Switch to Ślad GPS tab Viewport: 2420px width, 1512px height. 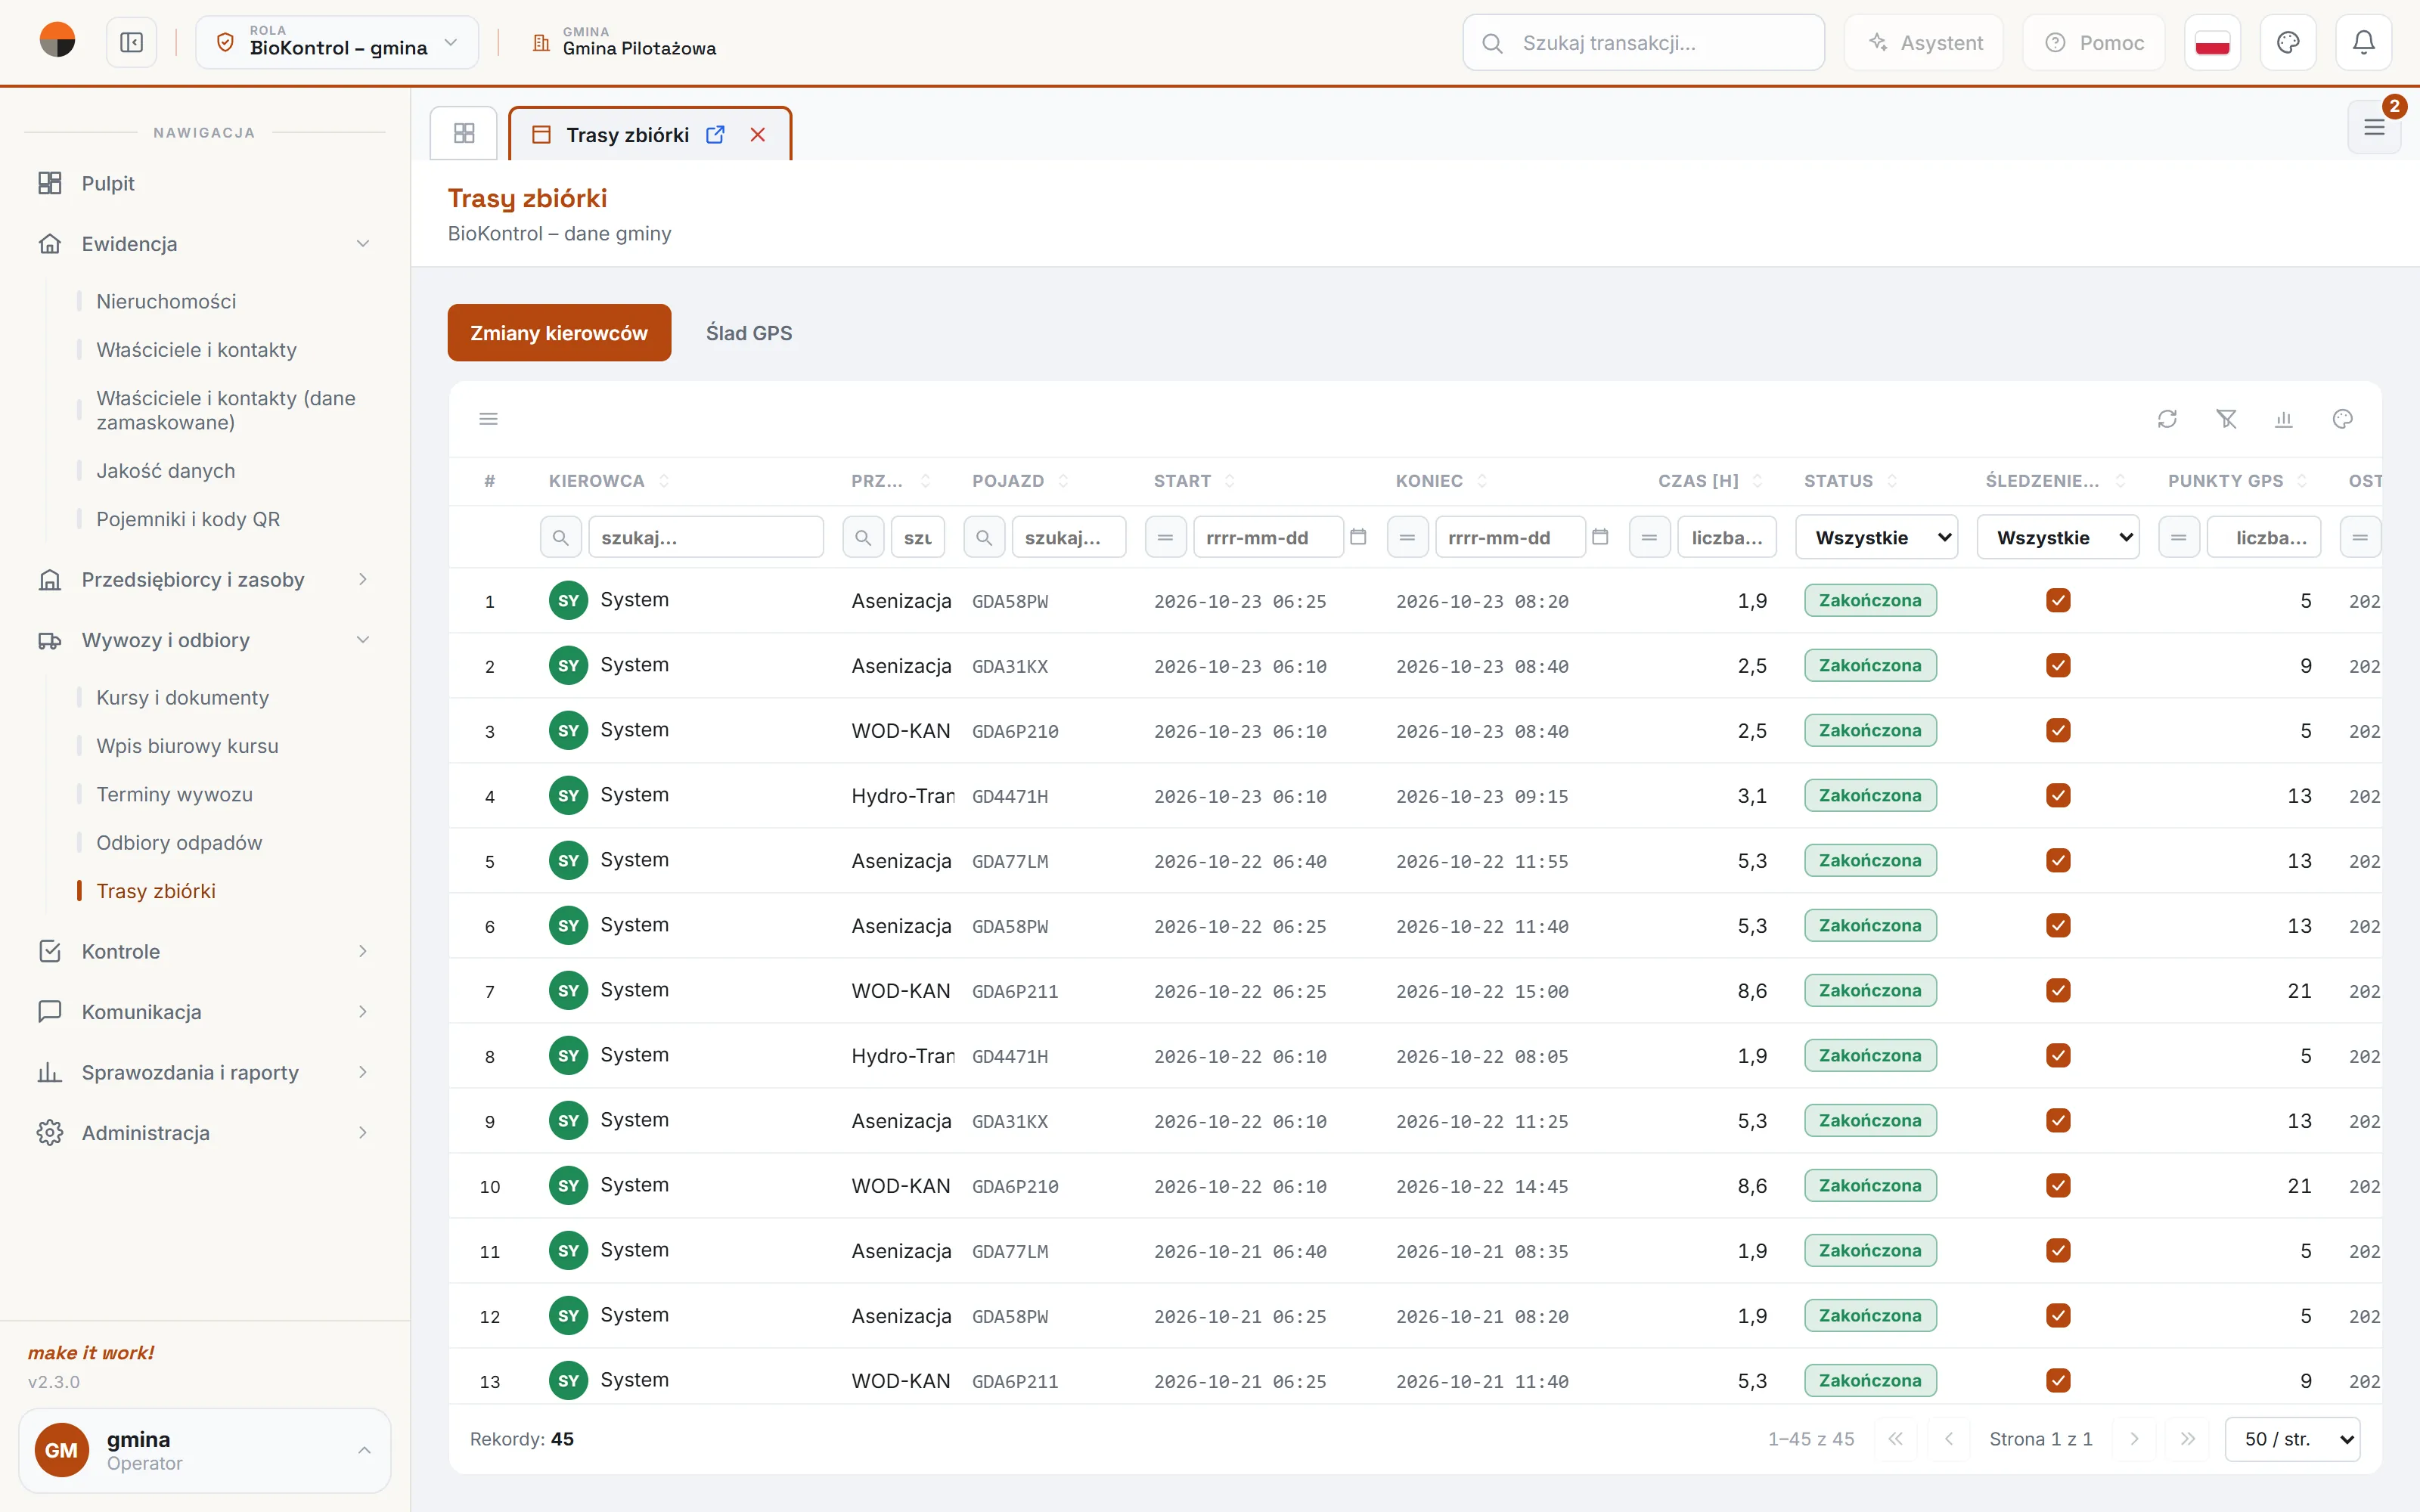[749, 333]
